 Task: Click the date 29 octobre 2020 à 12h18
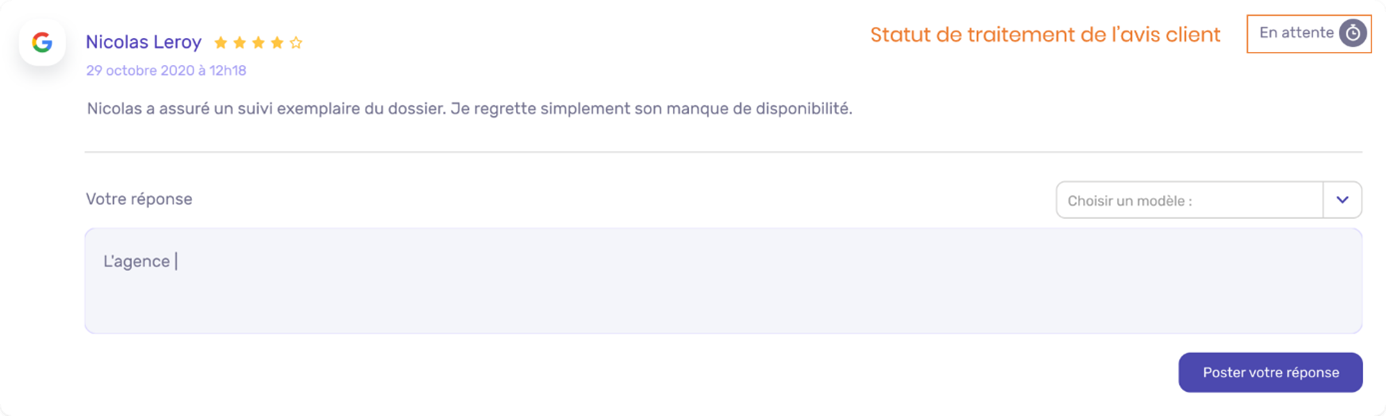[166, 71]
